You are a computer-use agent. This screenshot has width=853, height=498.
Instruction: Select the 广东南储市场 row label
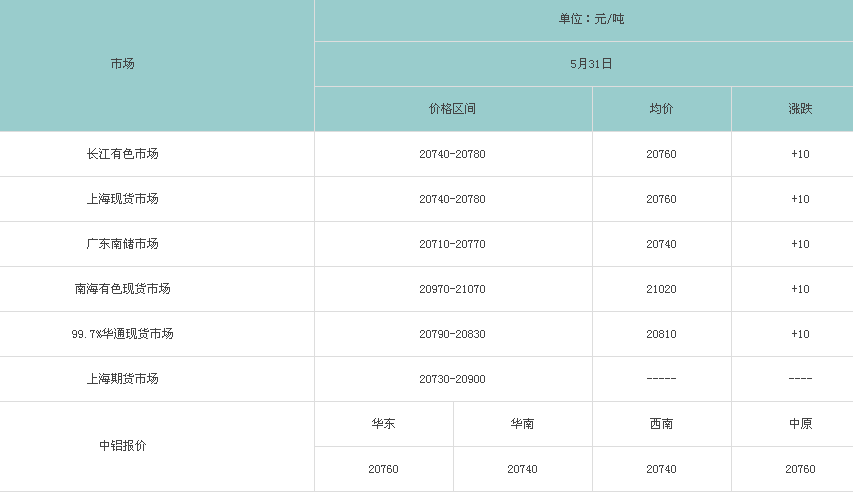pos(122,244)
